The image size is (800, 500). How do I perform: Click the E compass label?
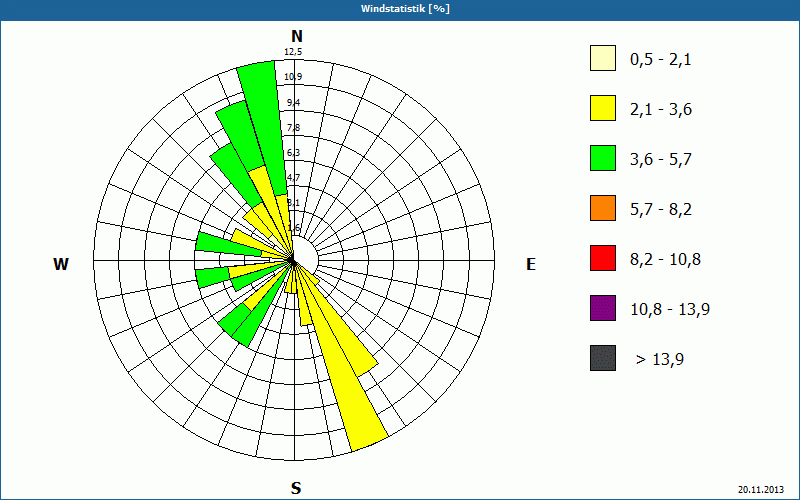pyautogui.click(x=531, y=264)
